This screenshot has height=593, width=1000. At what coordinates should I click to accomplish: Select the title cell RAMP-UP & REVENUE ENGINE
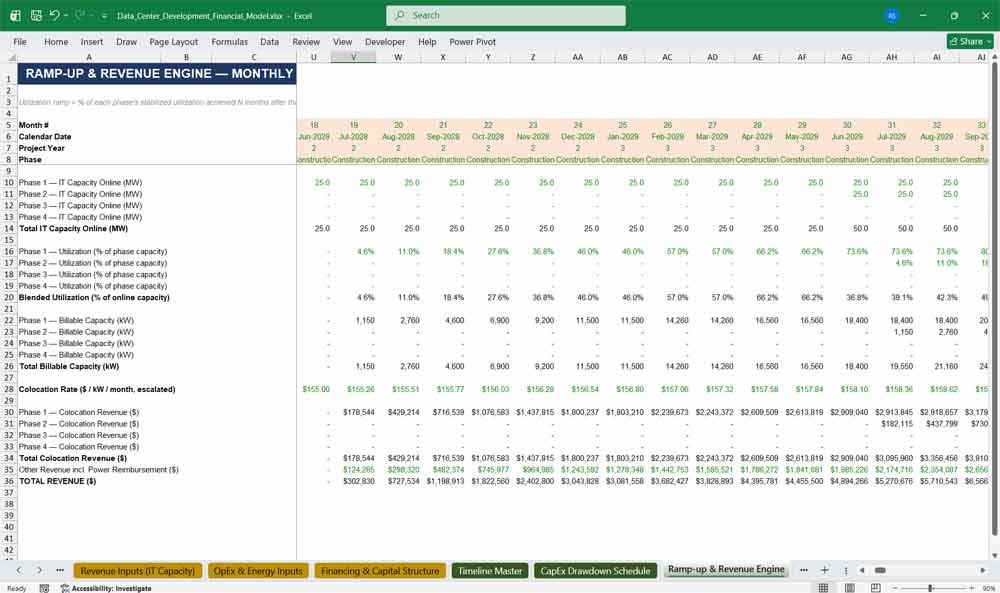[x=159, y=73]
